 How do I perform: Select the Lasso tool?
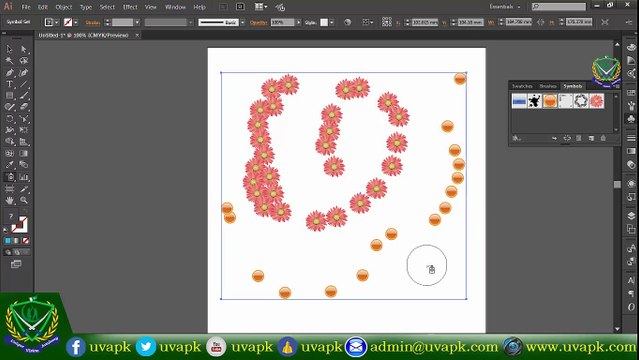[x=24, y=61]
